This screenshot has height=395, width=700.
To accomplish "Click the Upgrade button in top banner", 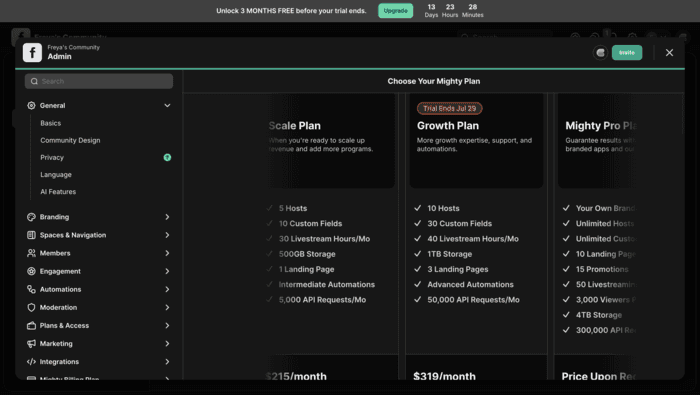I will 396,11.
